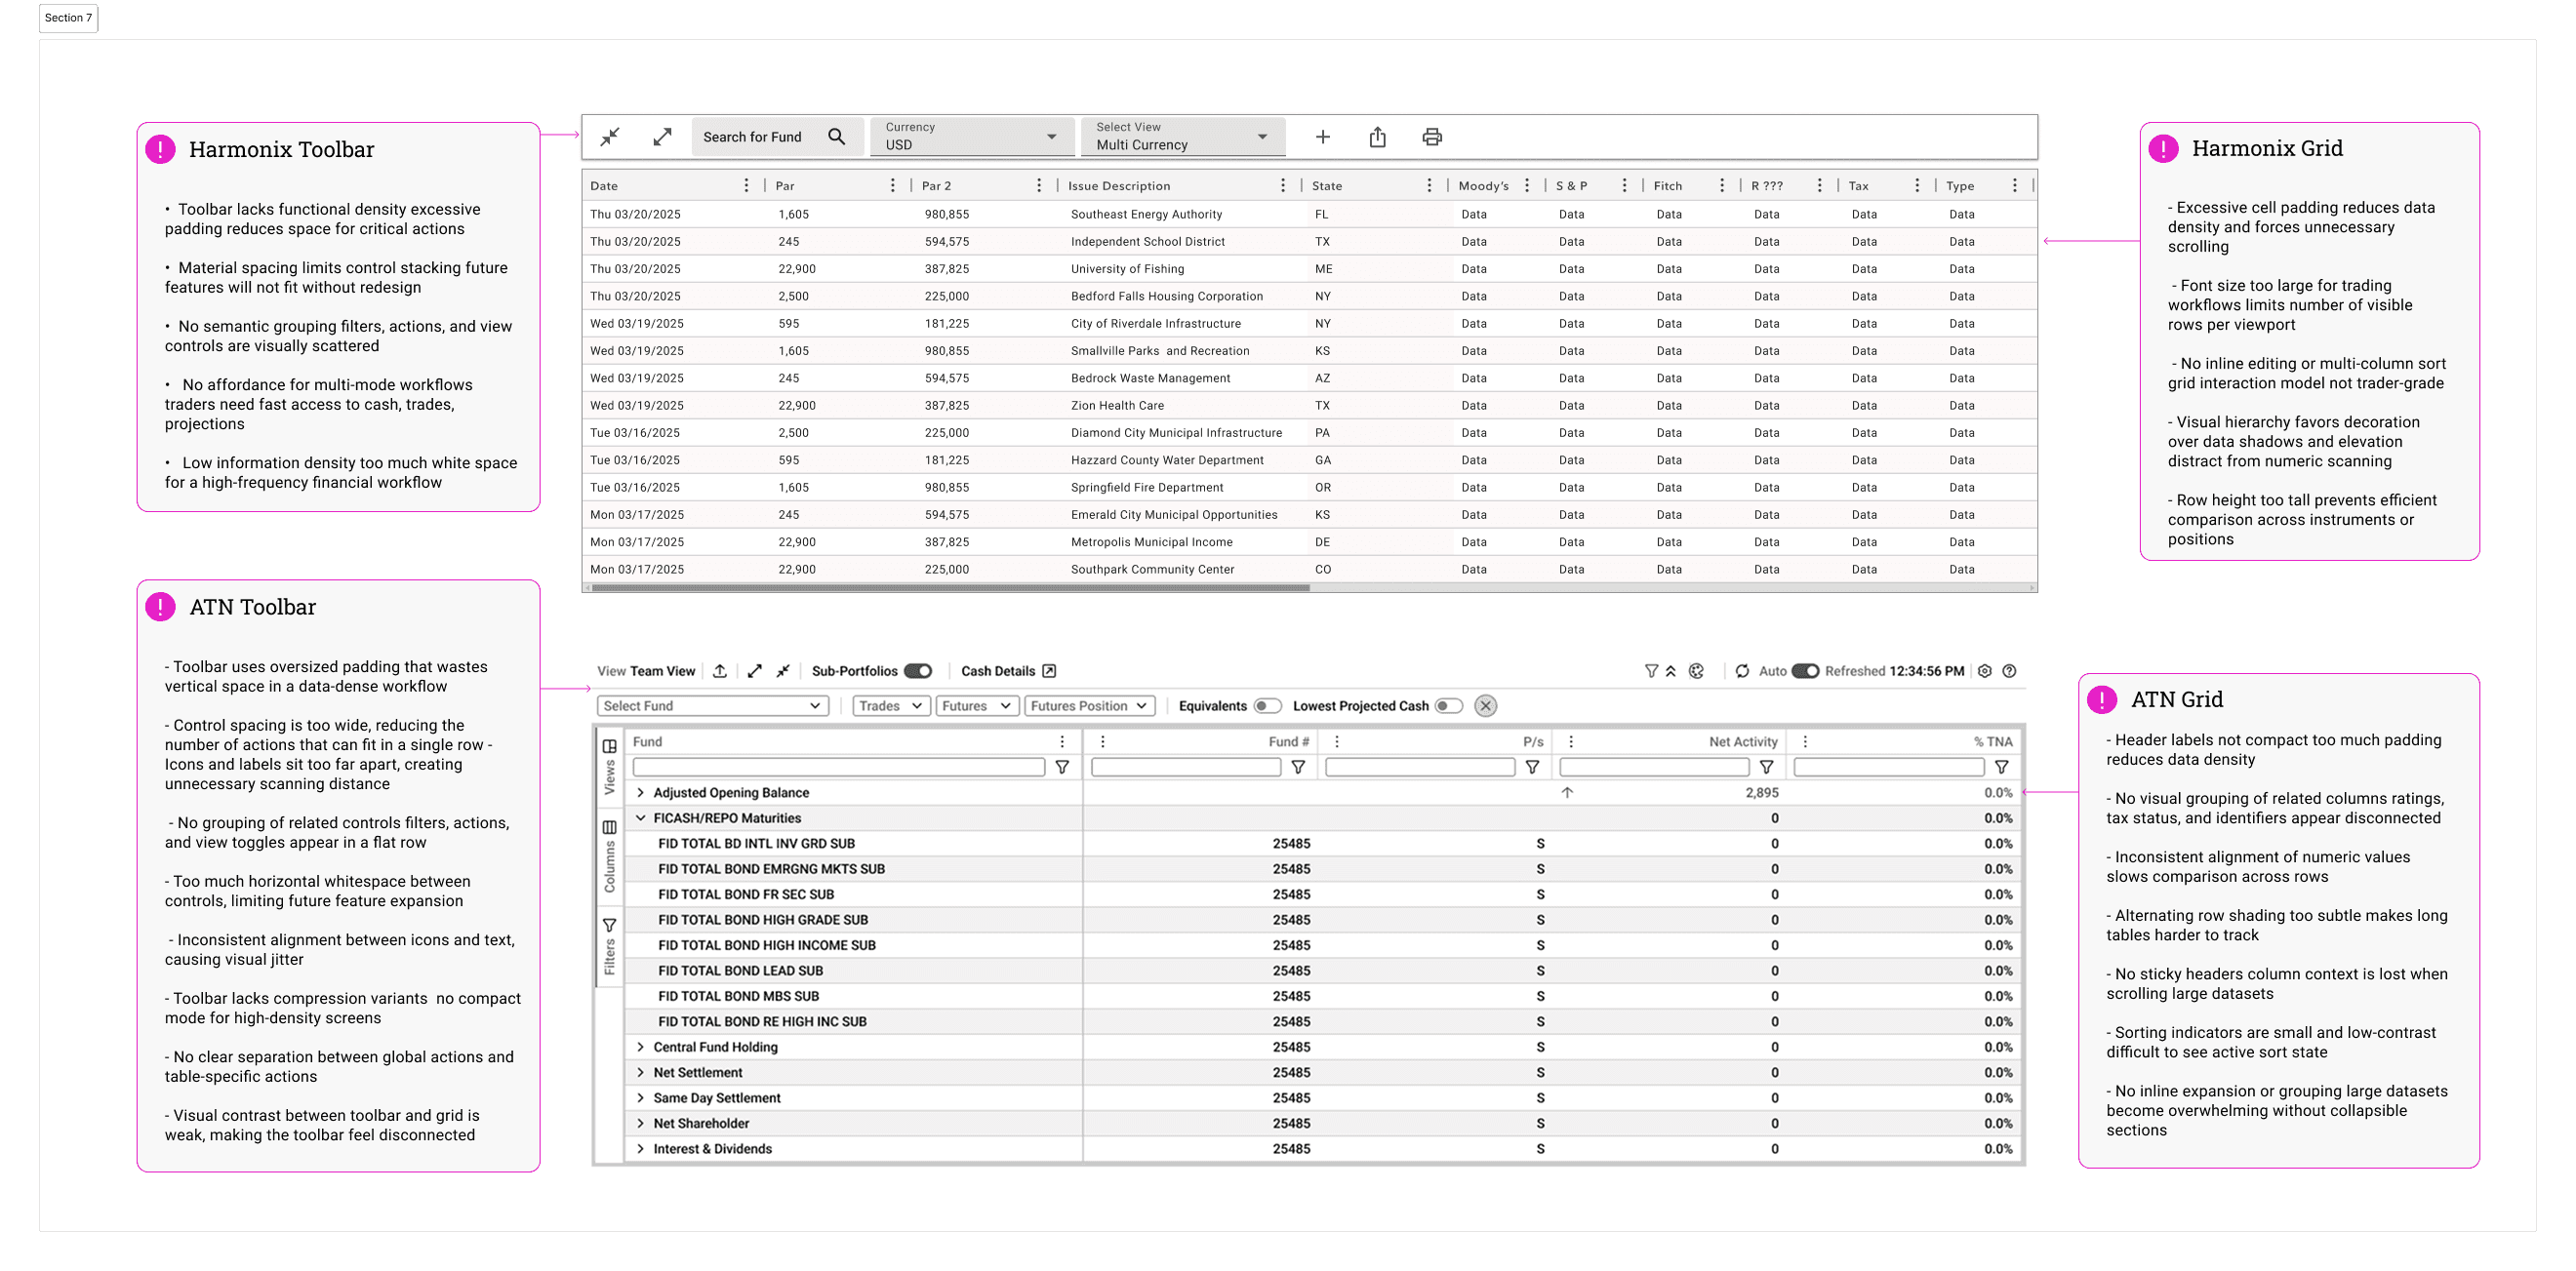Click the print icon in Harmonix toolbar
Viewport: 2576px width, 1271px height.
pyautogui.click(x=1431, y=137)
